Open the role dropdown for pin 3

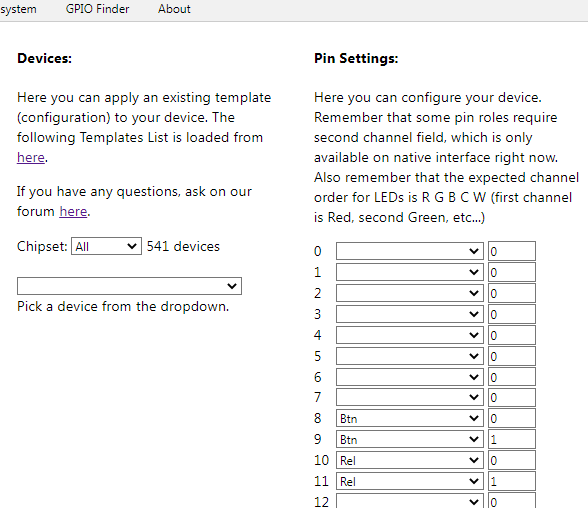[410, 314]
